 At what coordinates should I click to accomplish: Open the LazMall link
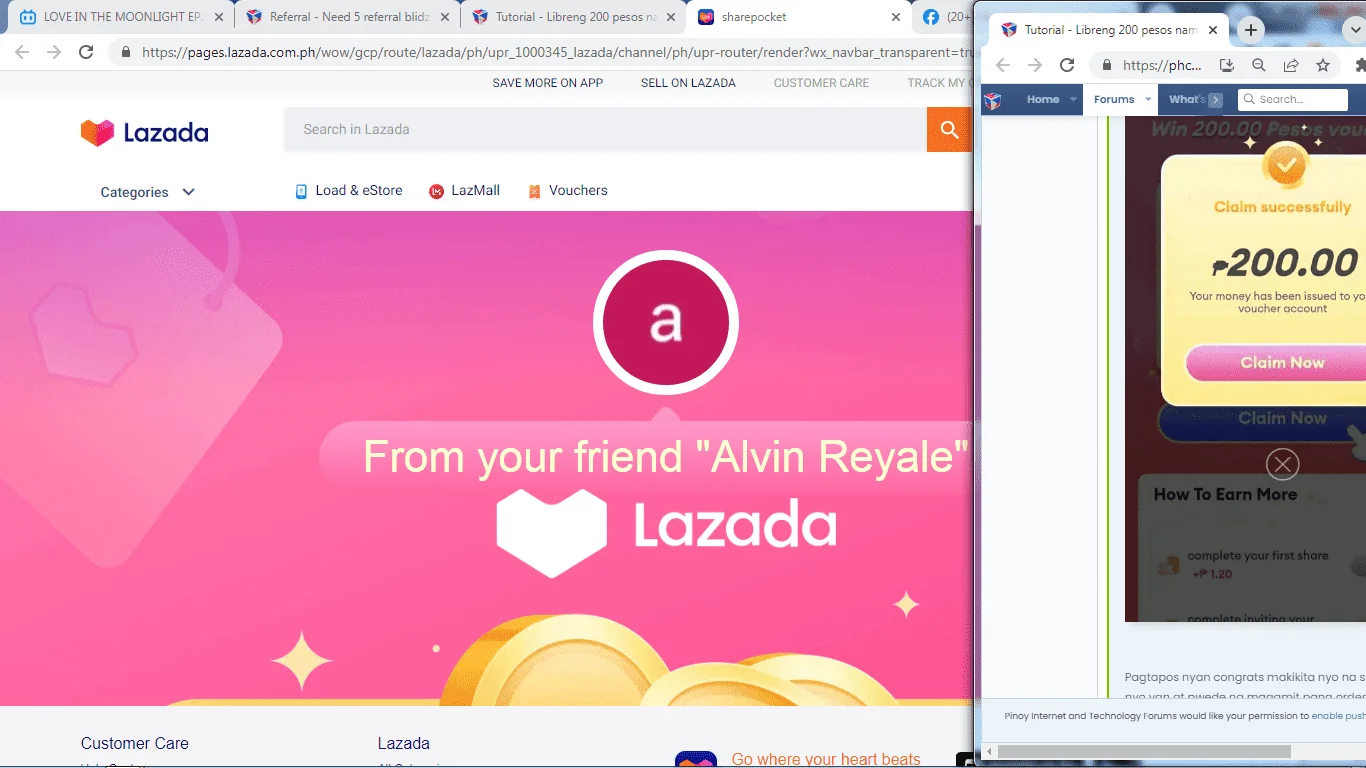(x=475, y=191)
